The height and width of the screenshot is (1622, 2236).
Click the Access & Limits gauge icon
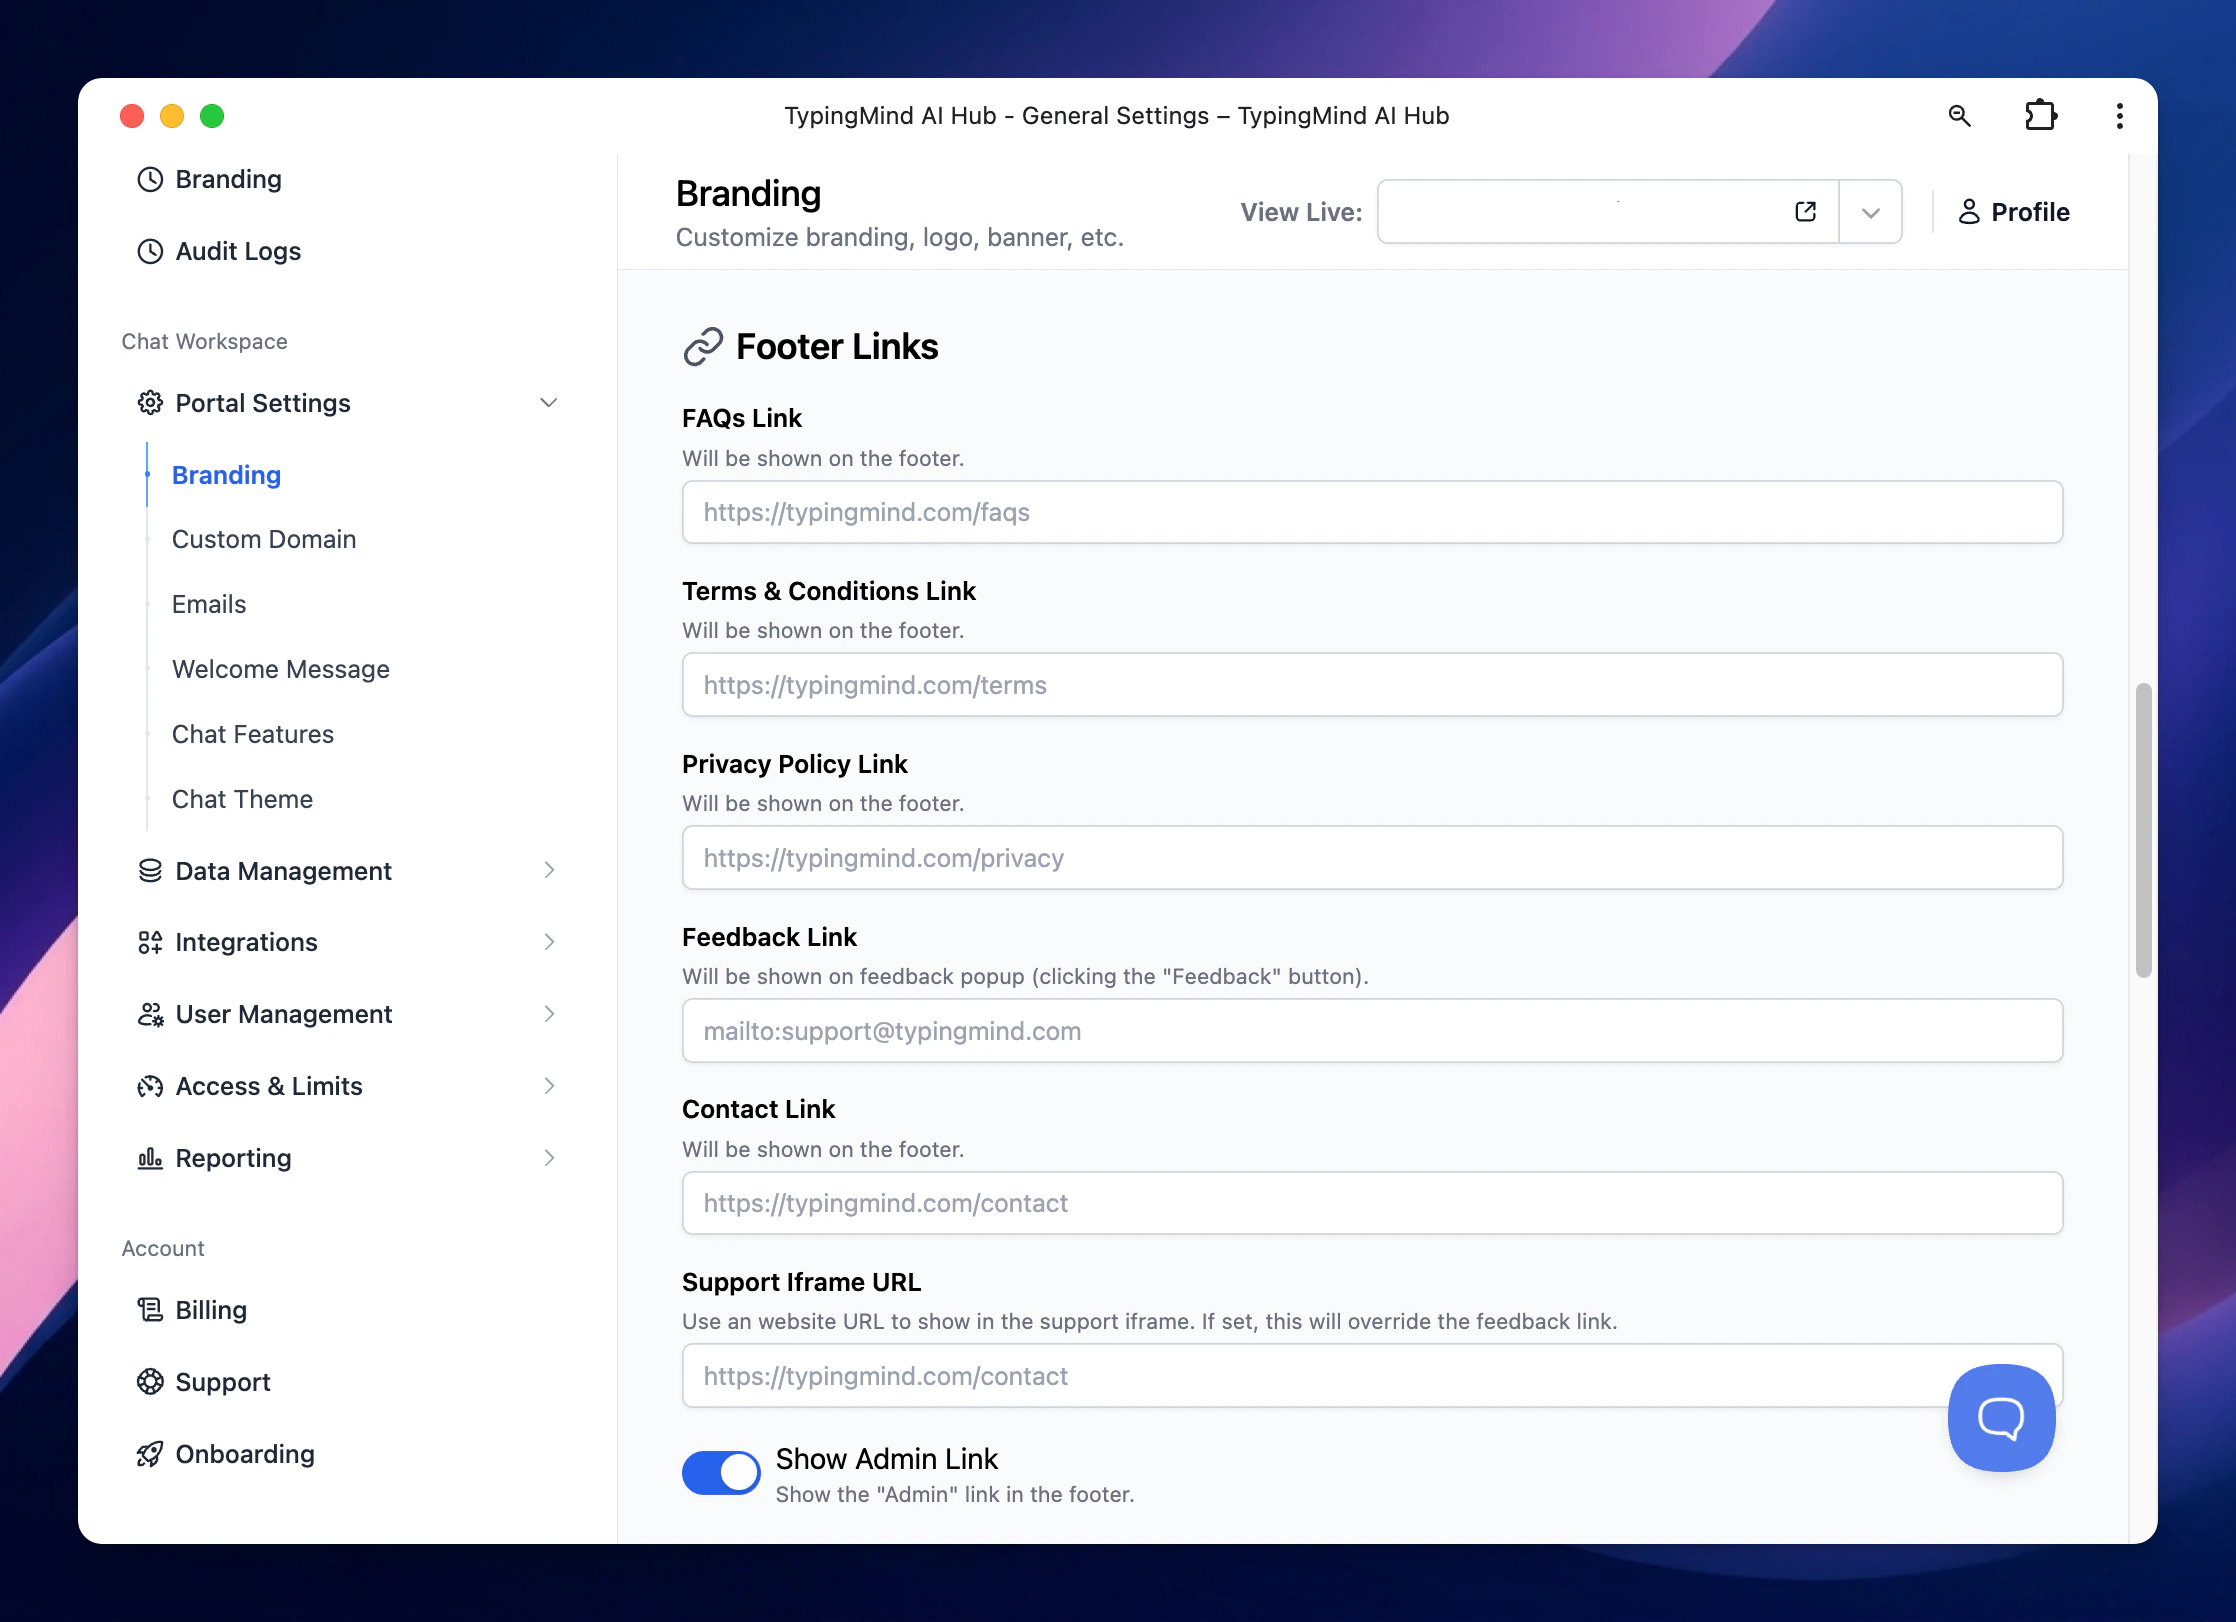(x=150, y=1086)
